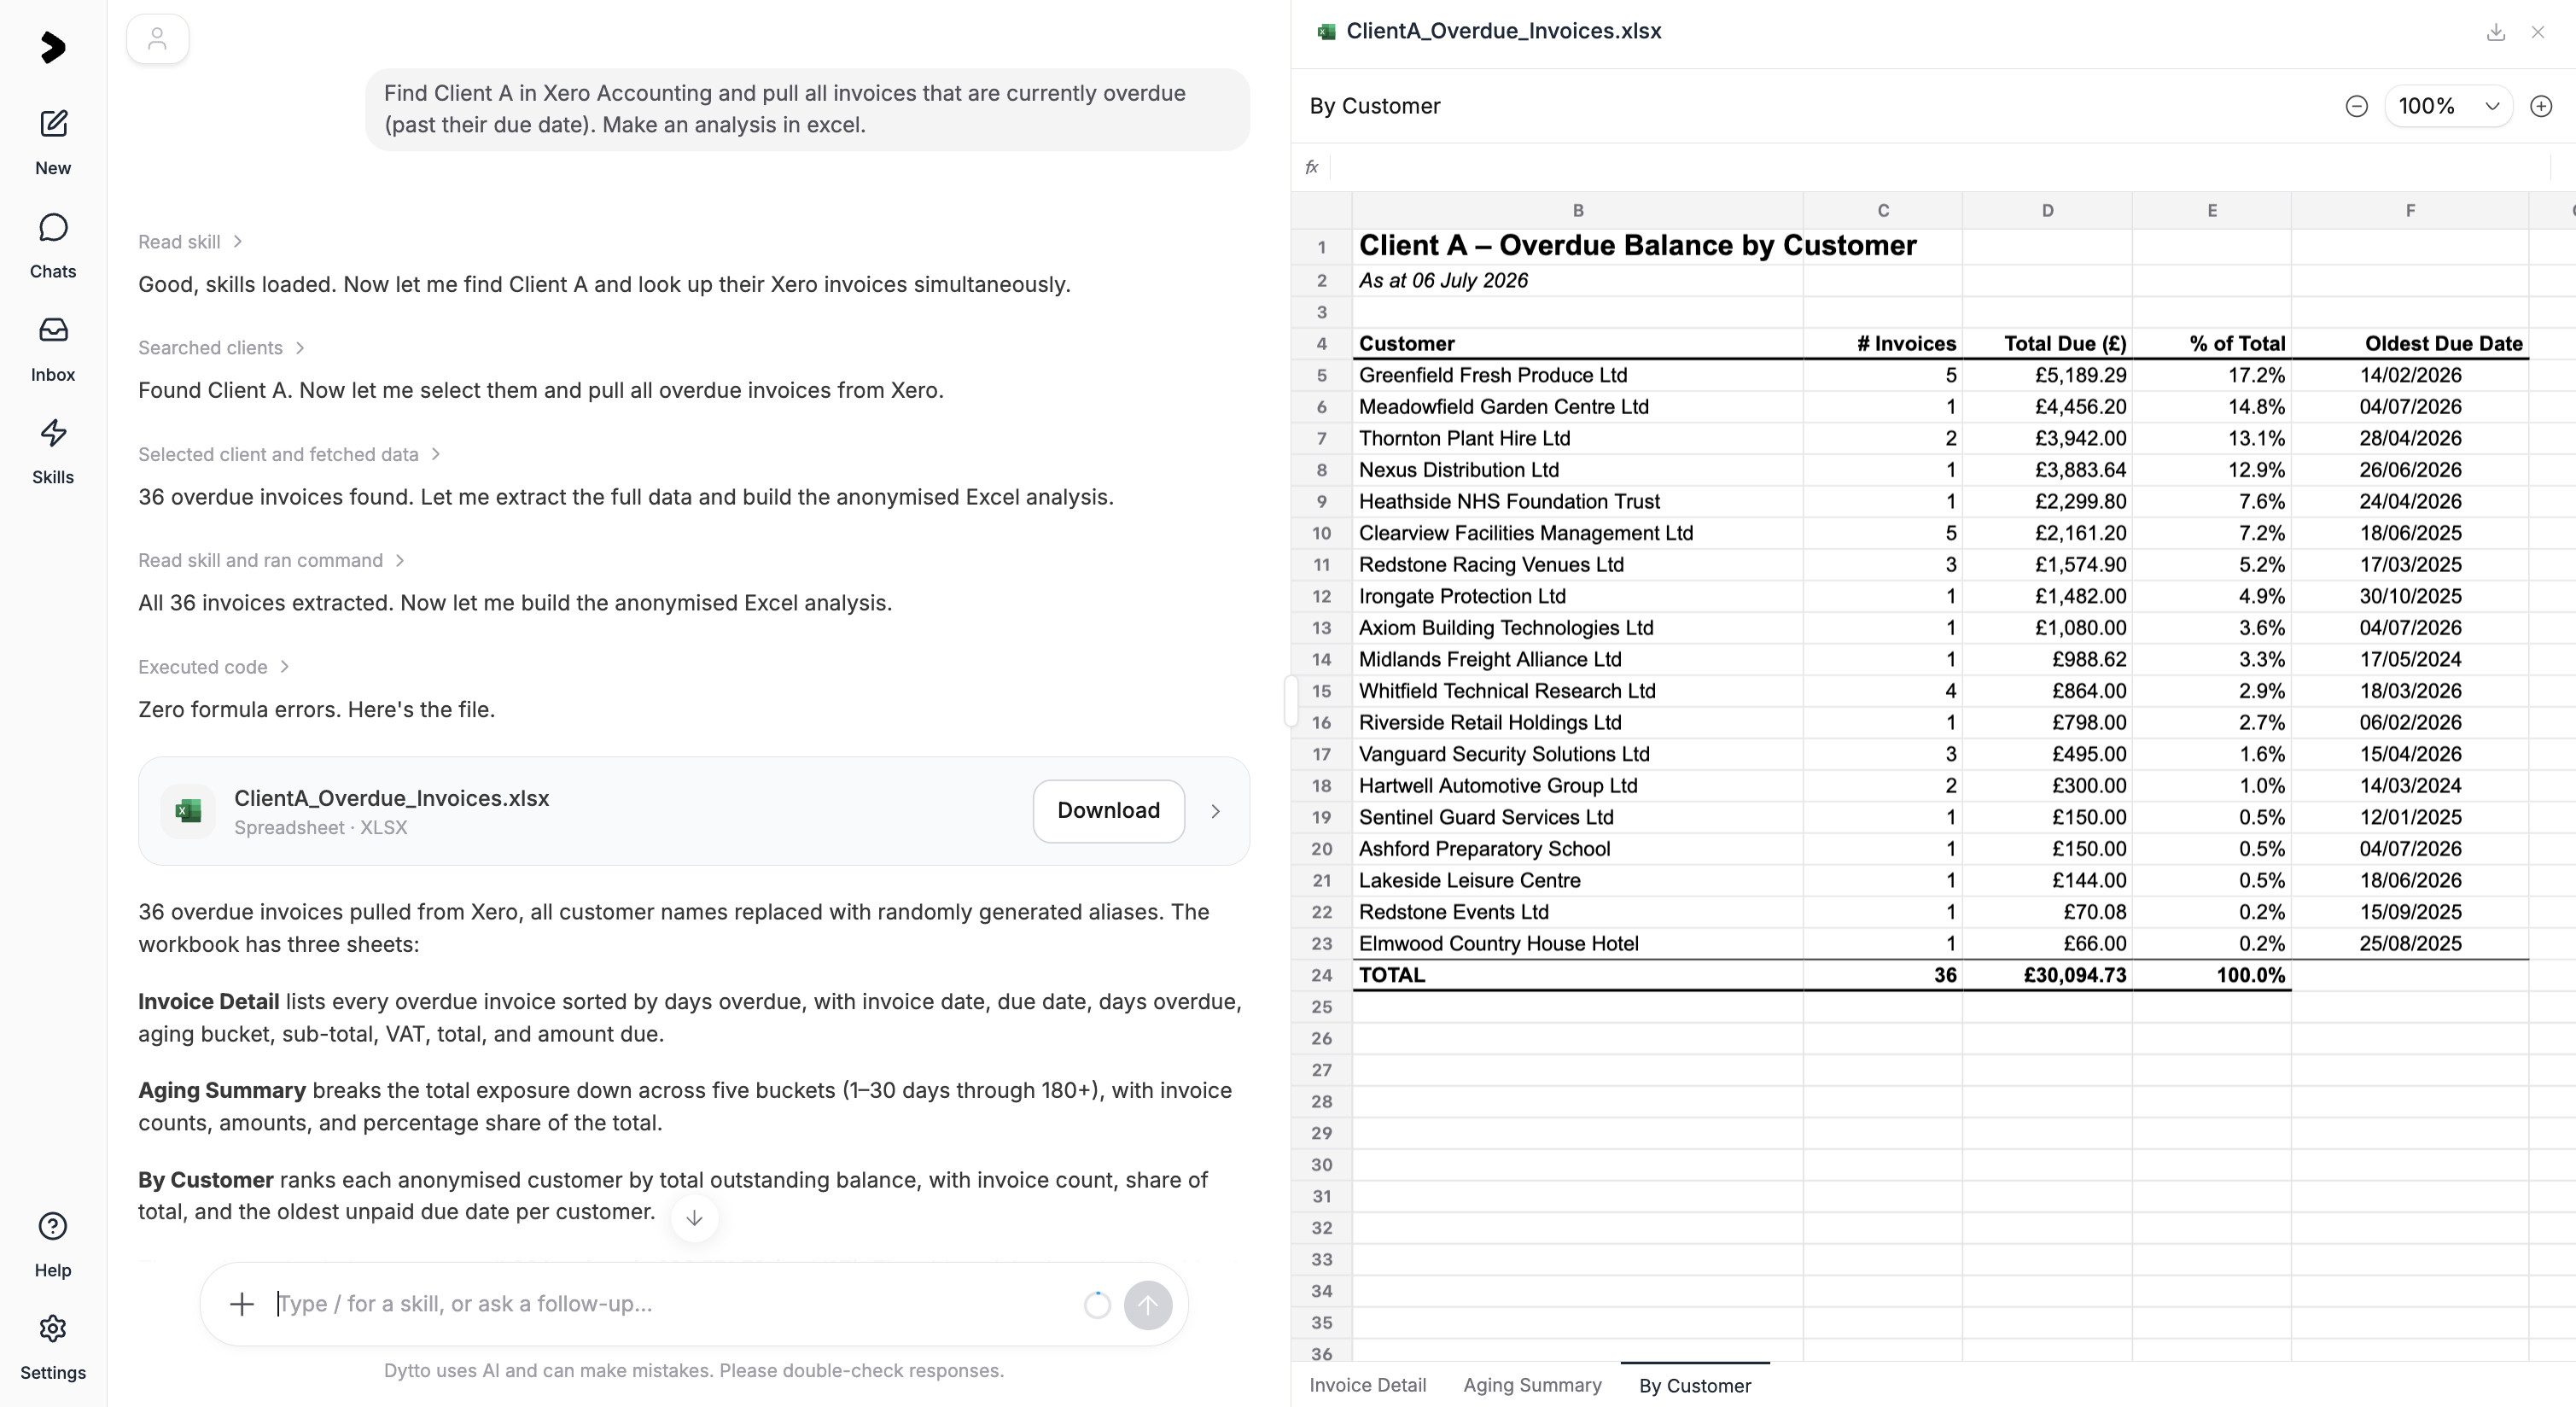Select column F header
The image size is (2576, 1407).
pos(2410,210)
